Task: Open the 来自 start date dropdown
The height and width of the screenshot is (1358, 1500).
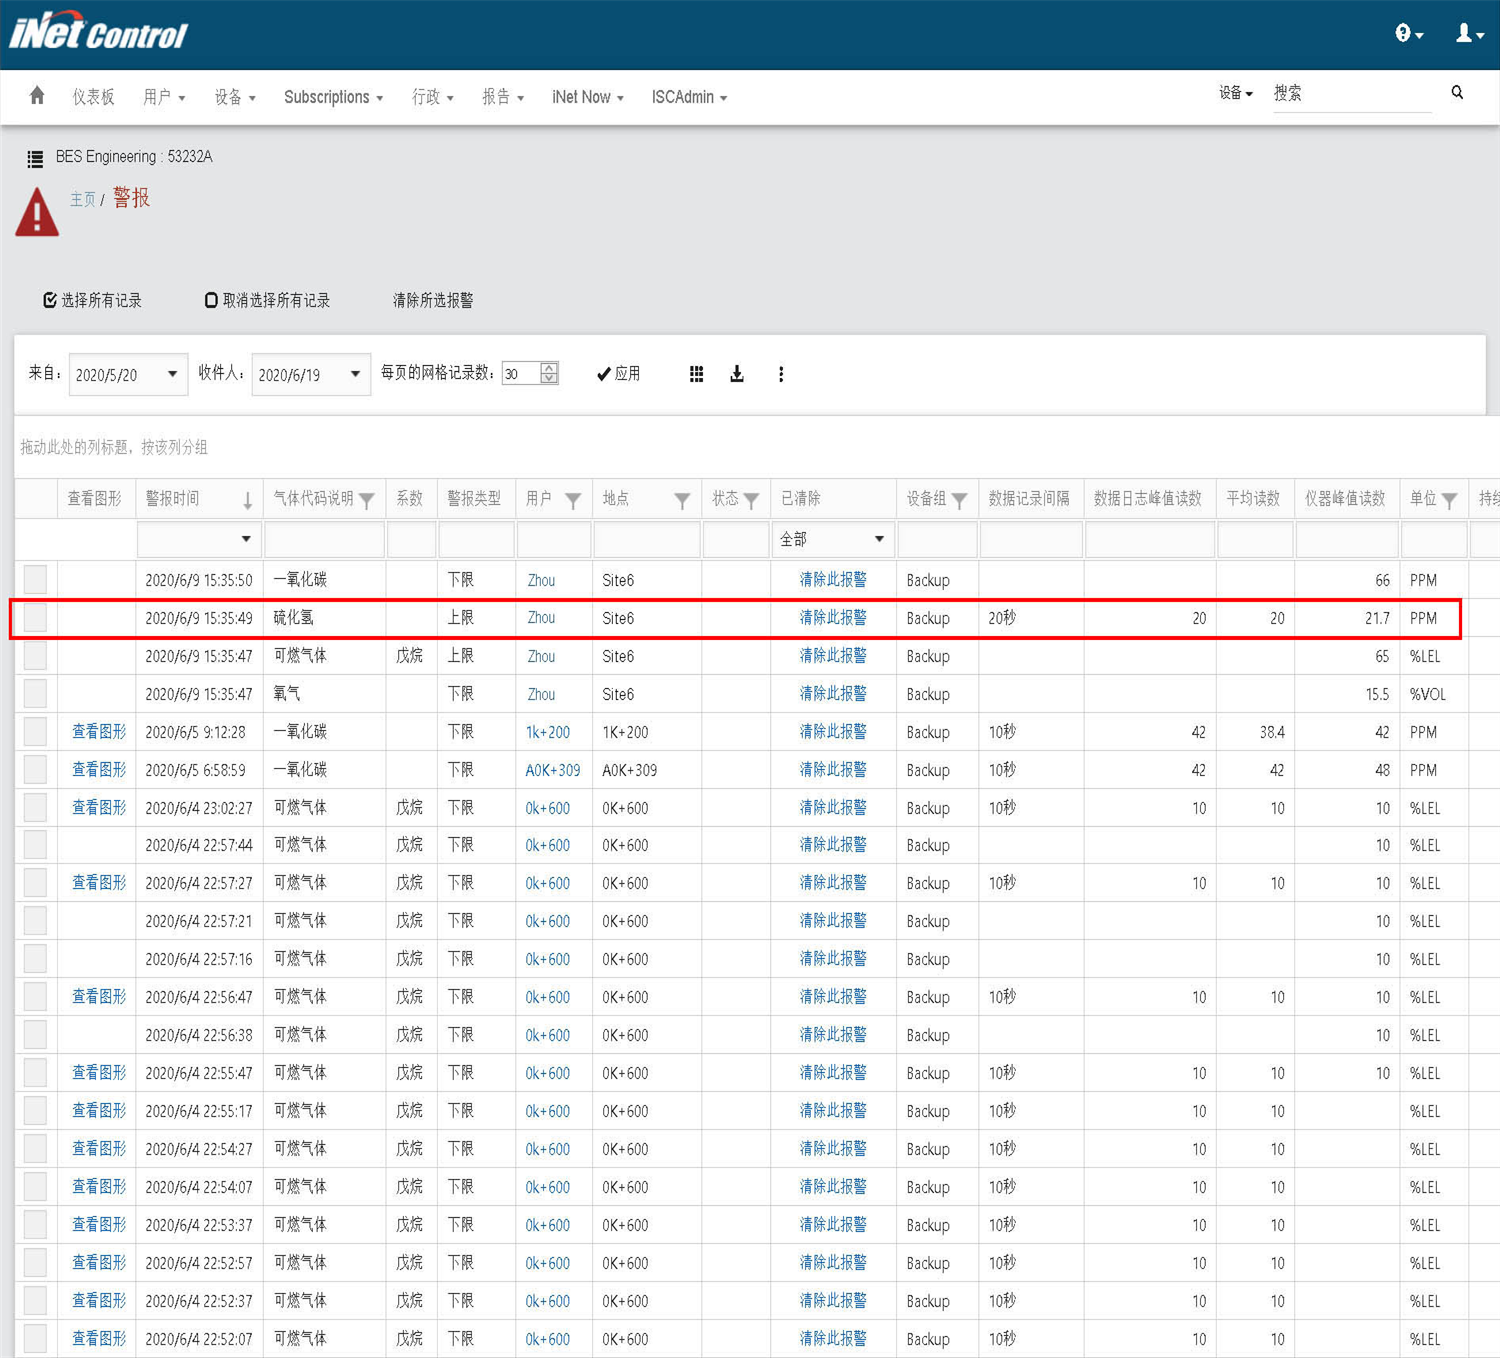Action: click(172, 374)
